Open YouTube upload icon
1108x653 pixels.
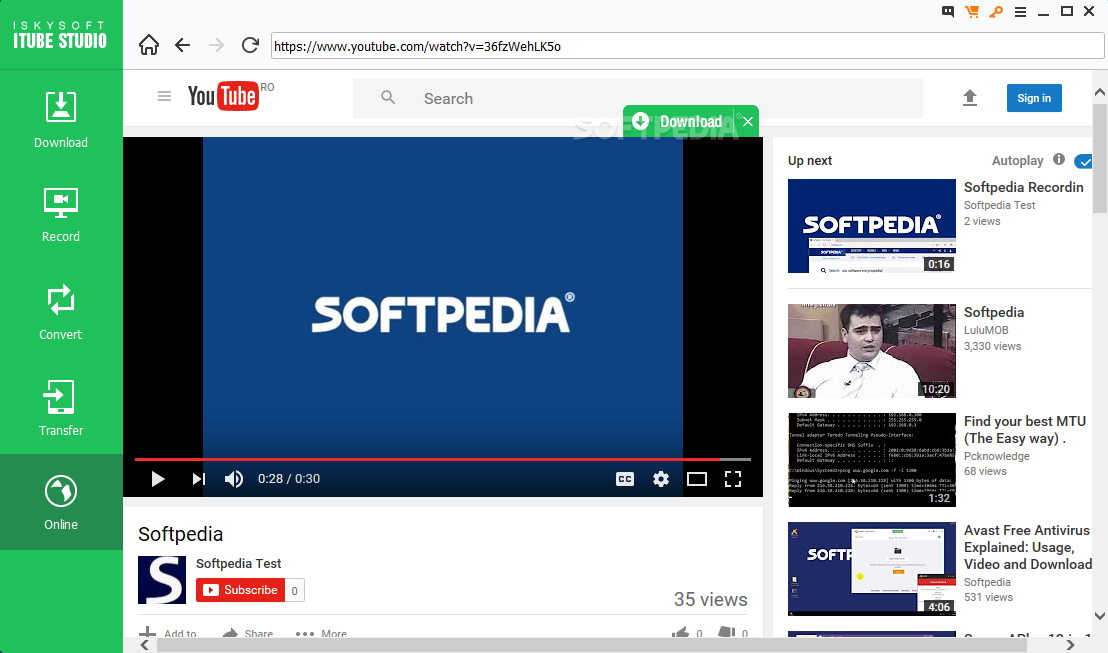[x=970, y=98]
